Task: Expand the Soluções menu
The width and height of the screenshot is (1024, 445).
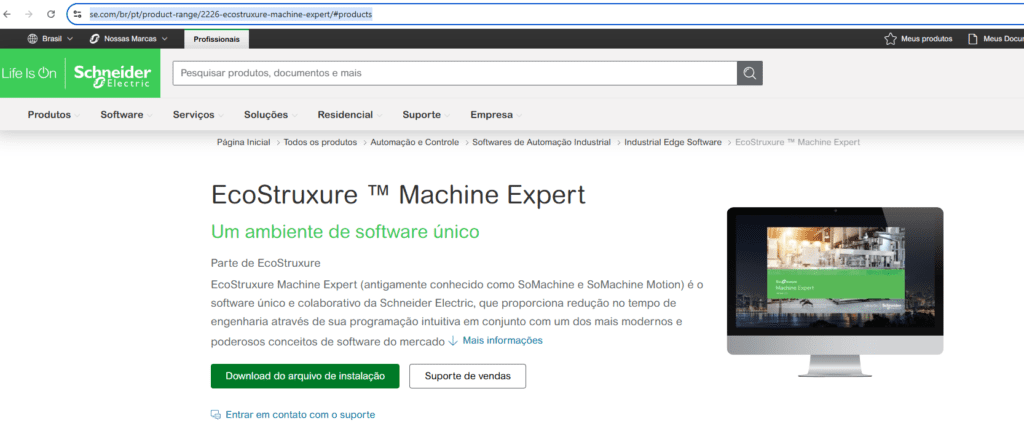Action: pyautogui.click(x=270, y=115)
